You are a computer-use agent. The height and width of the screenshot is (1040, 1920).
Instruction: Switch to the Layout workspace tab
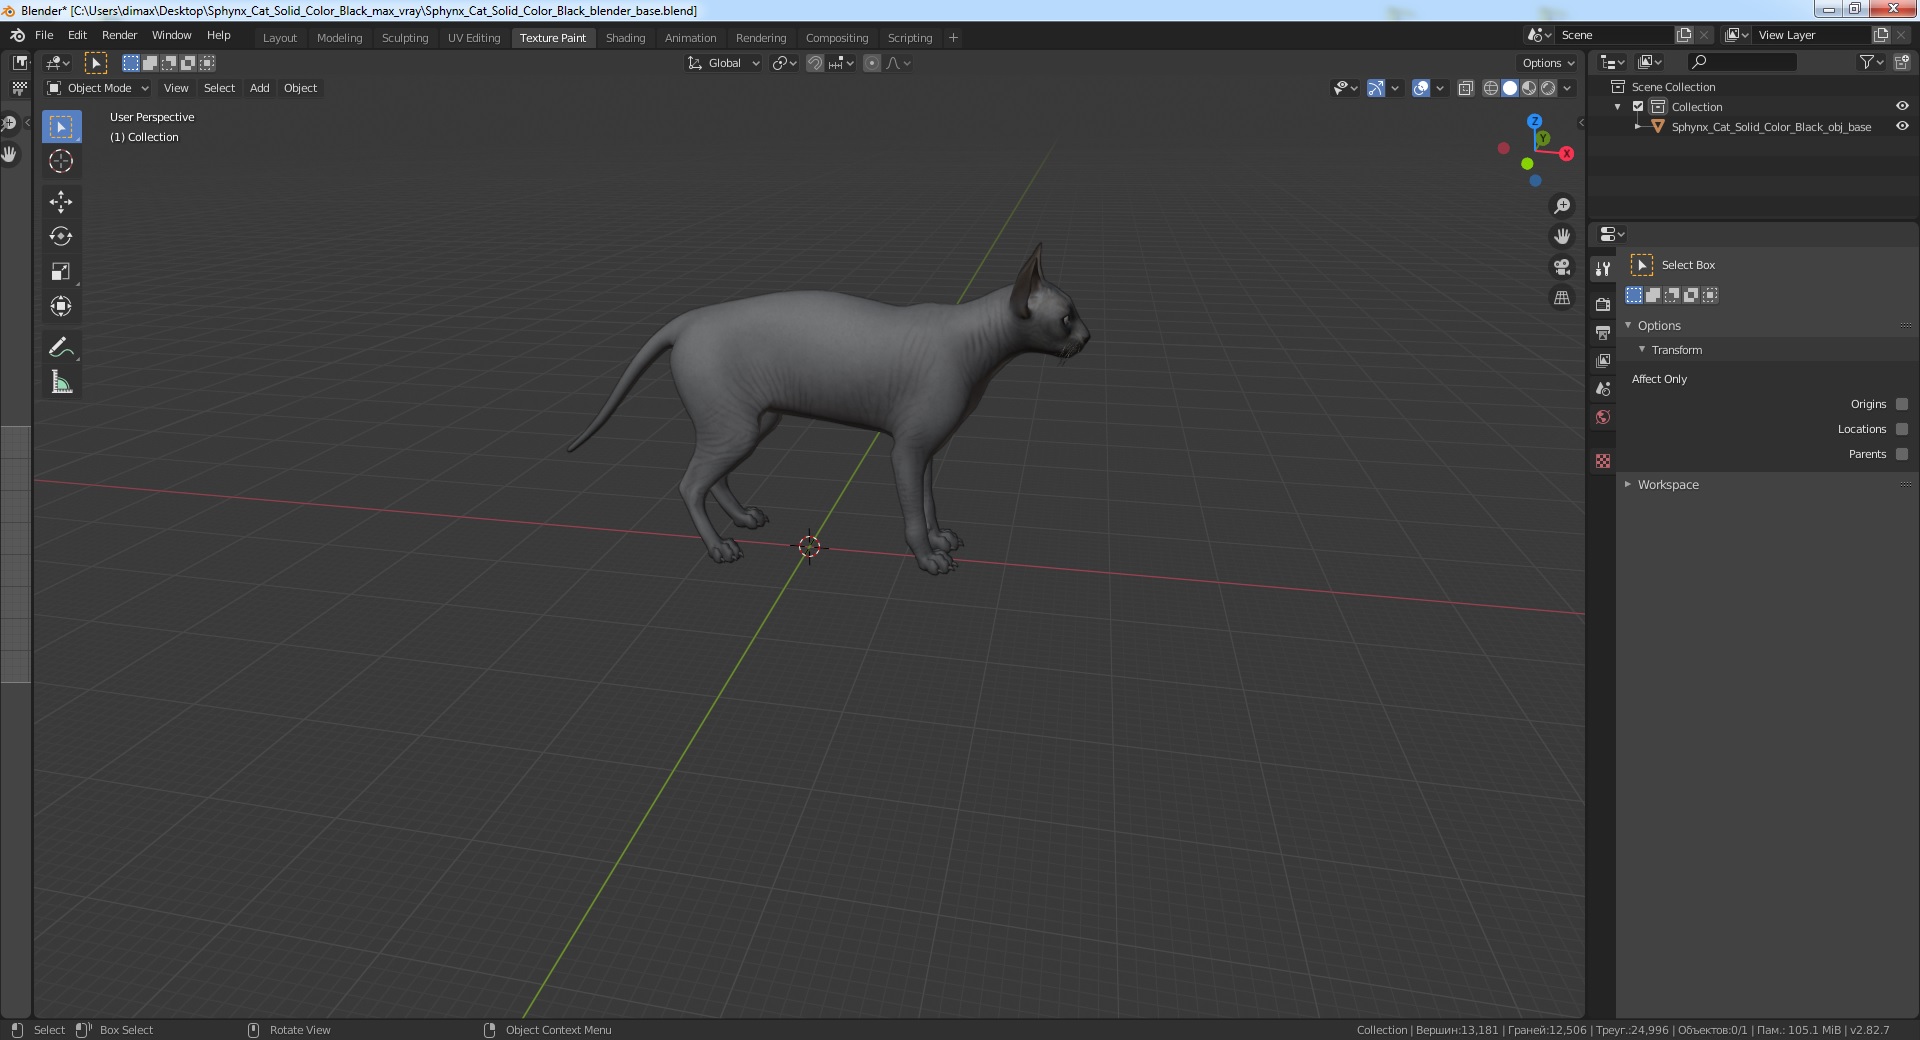point(280,38)
